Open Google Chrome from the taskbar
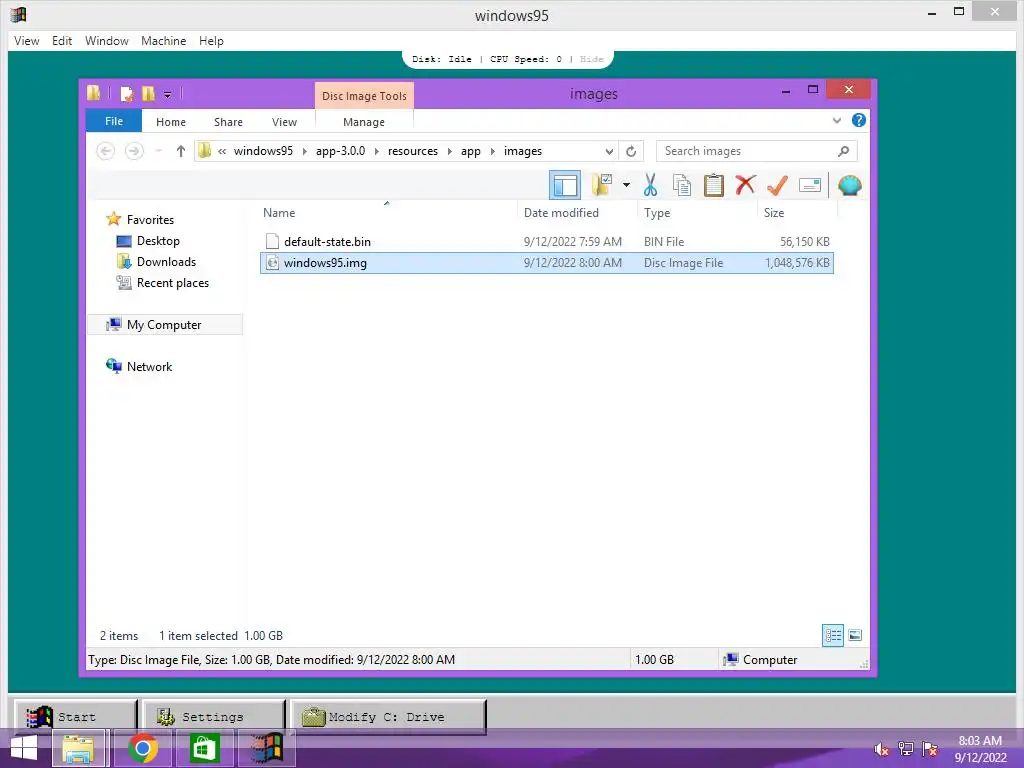 pyautogui.click(x=142, y=748)
